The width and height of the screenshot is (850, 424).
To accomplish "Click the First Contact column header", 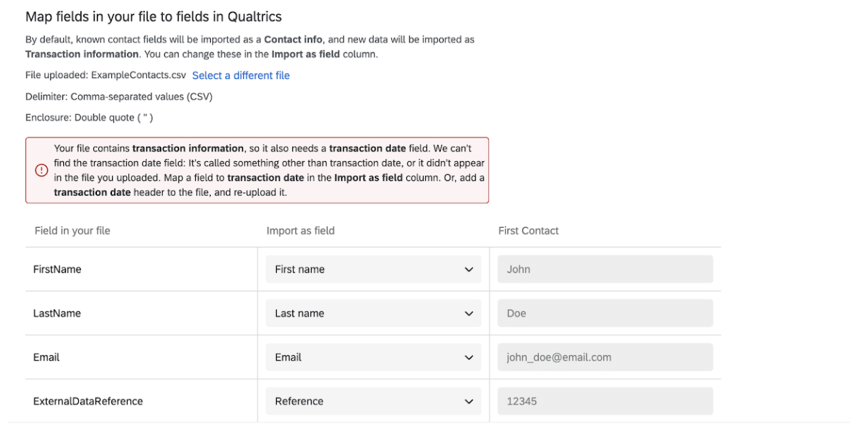I will click(528, 231).
